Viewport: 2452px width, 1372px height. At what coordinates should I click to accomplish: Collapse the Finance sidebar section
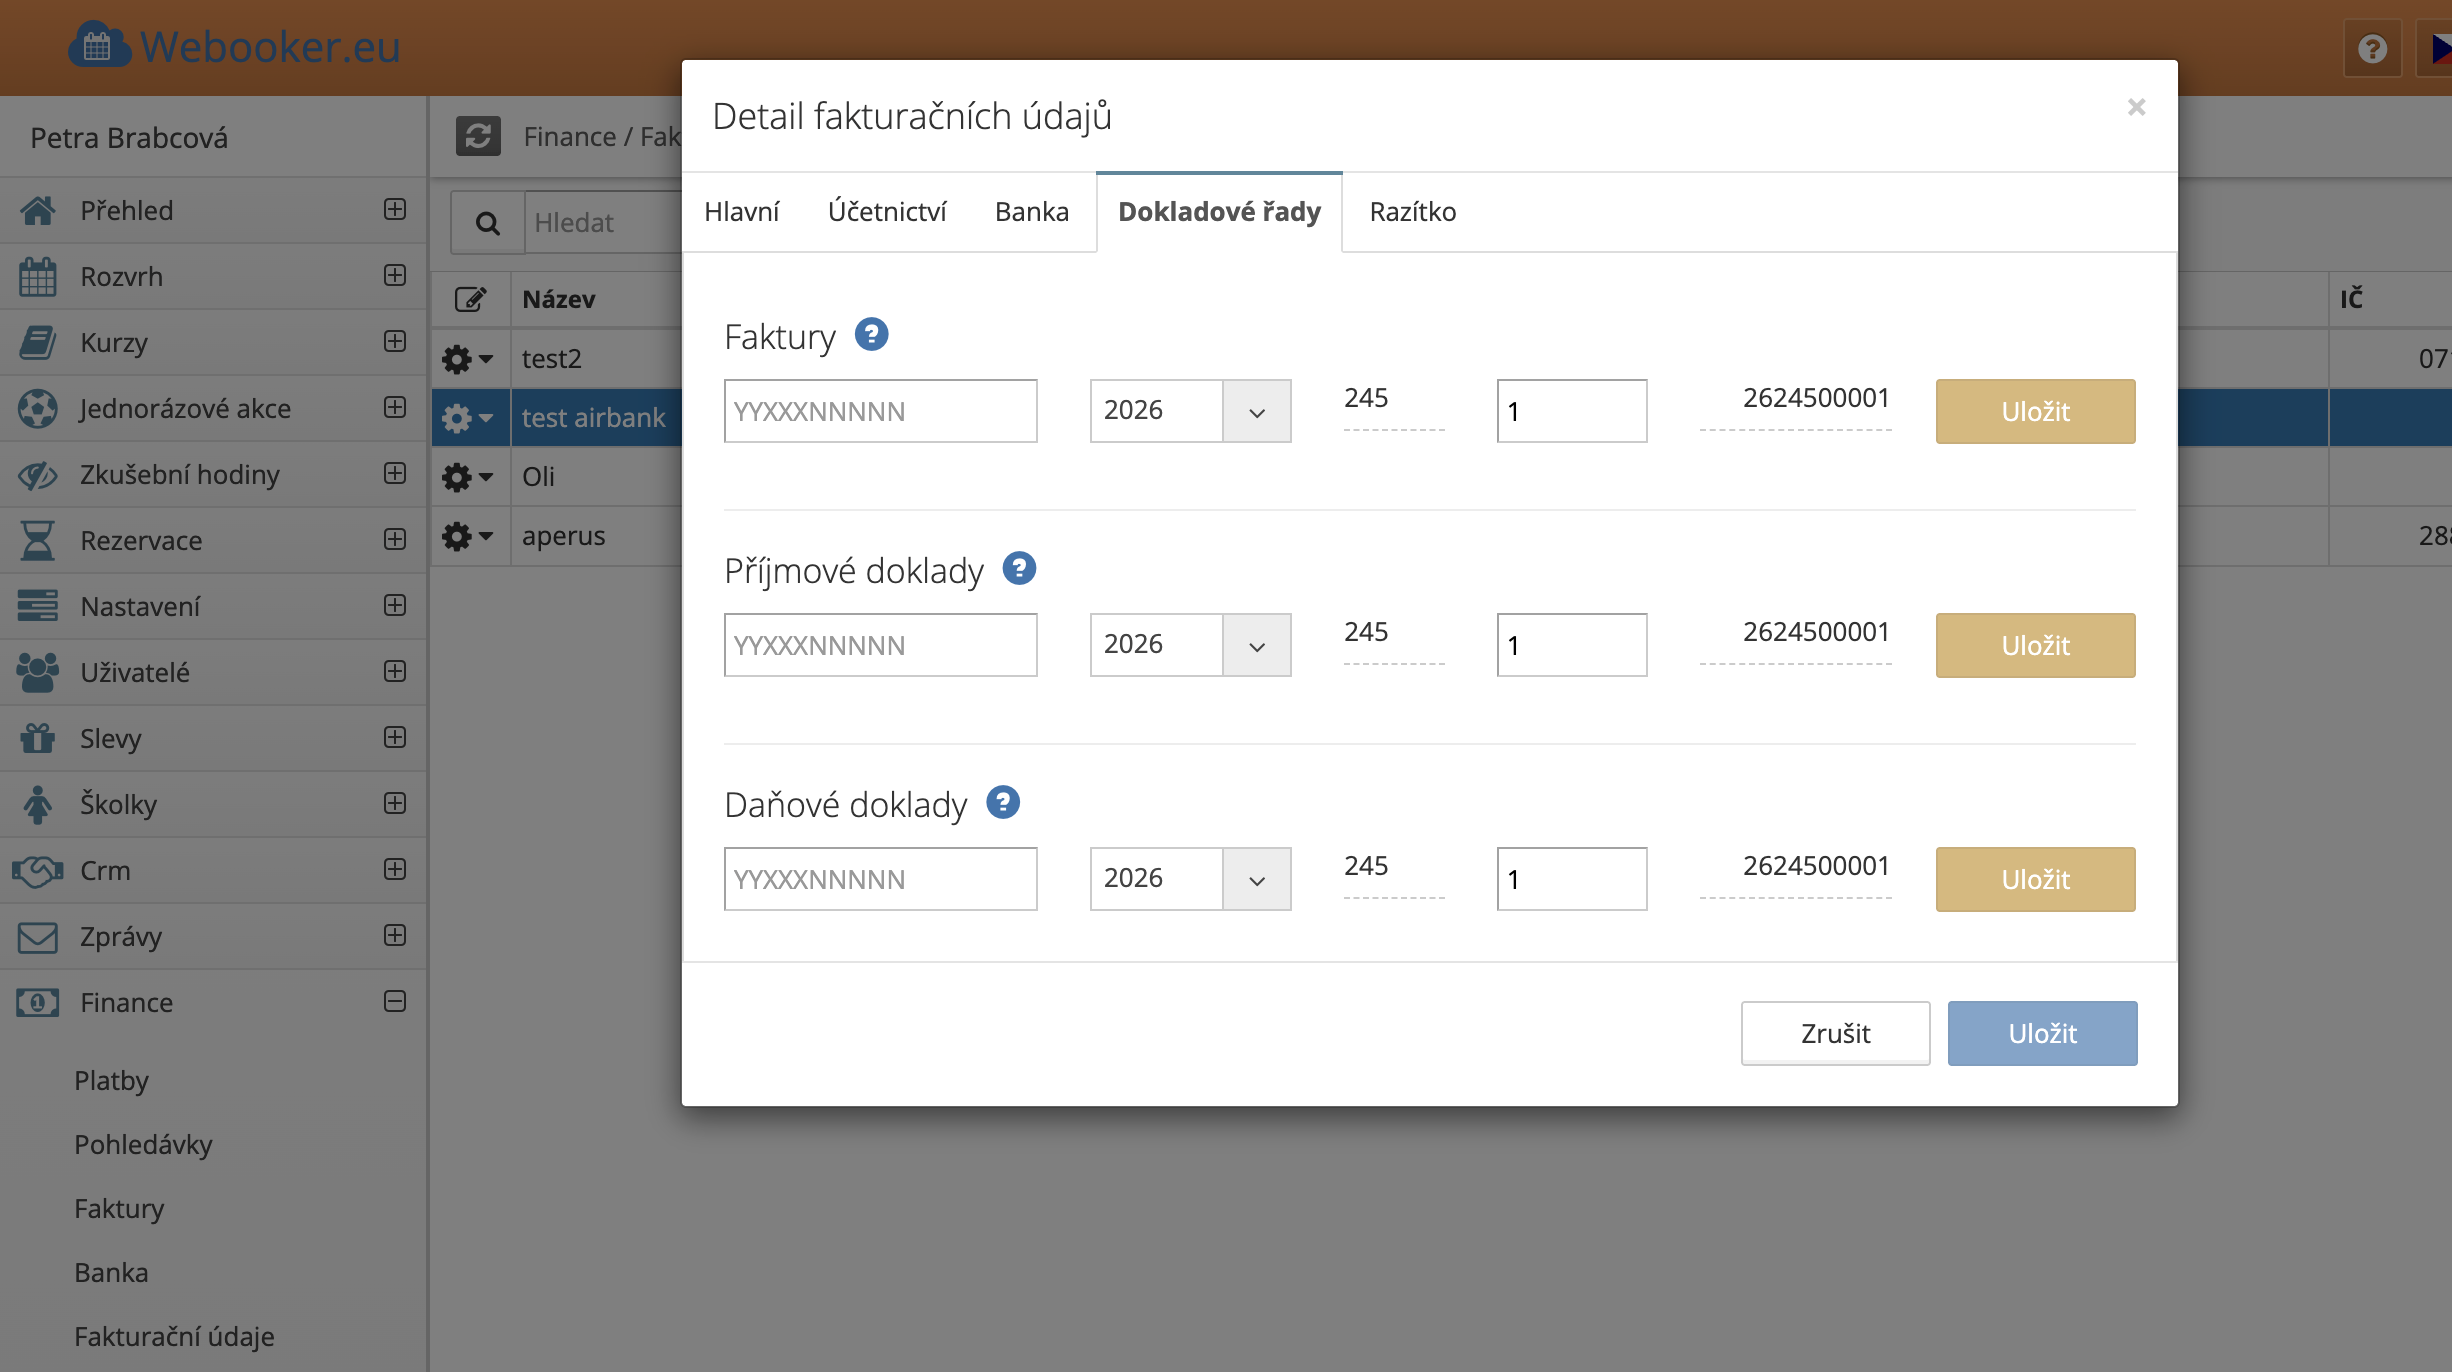tap(395, 1001)
